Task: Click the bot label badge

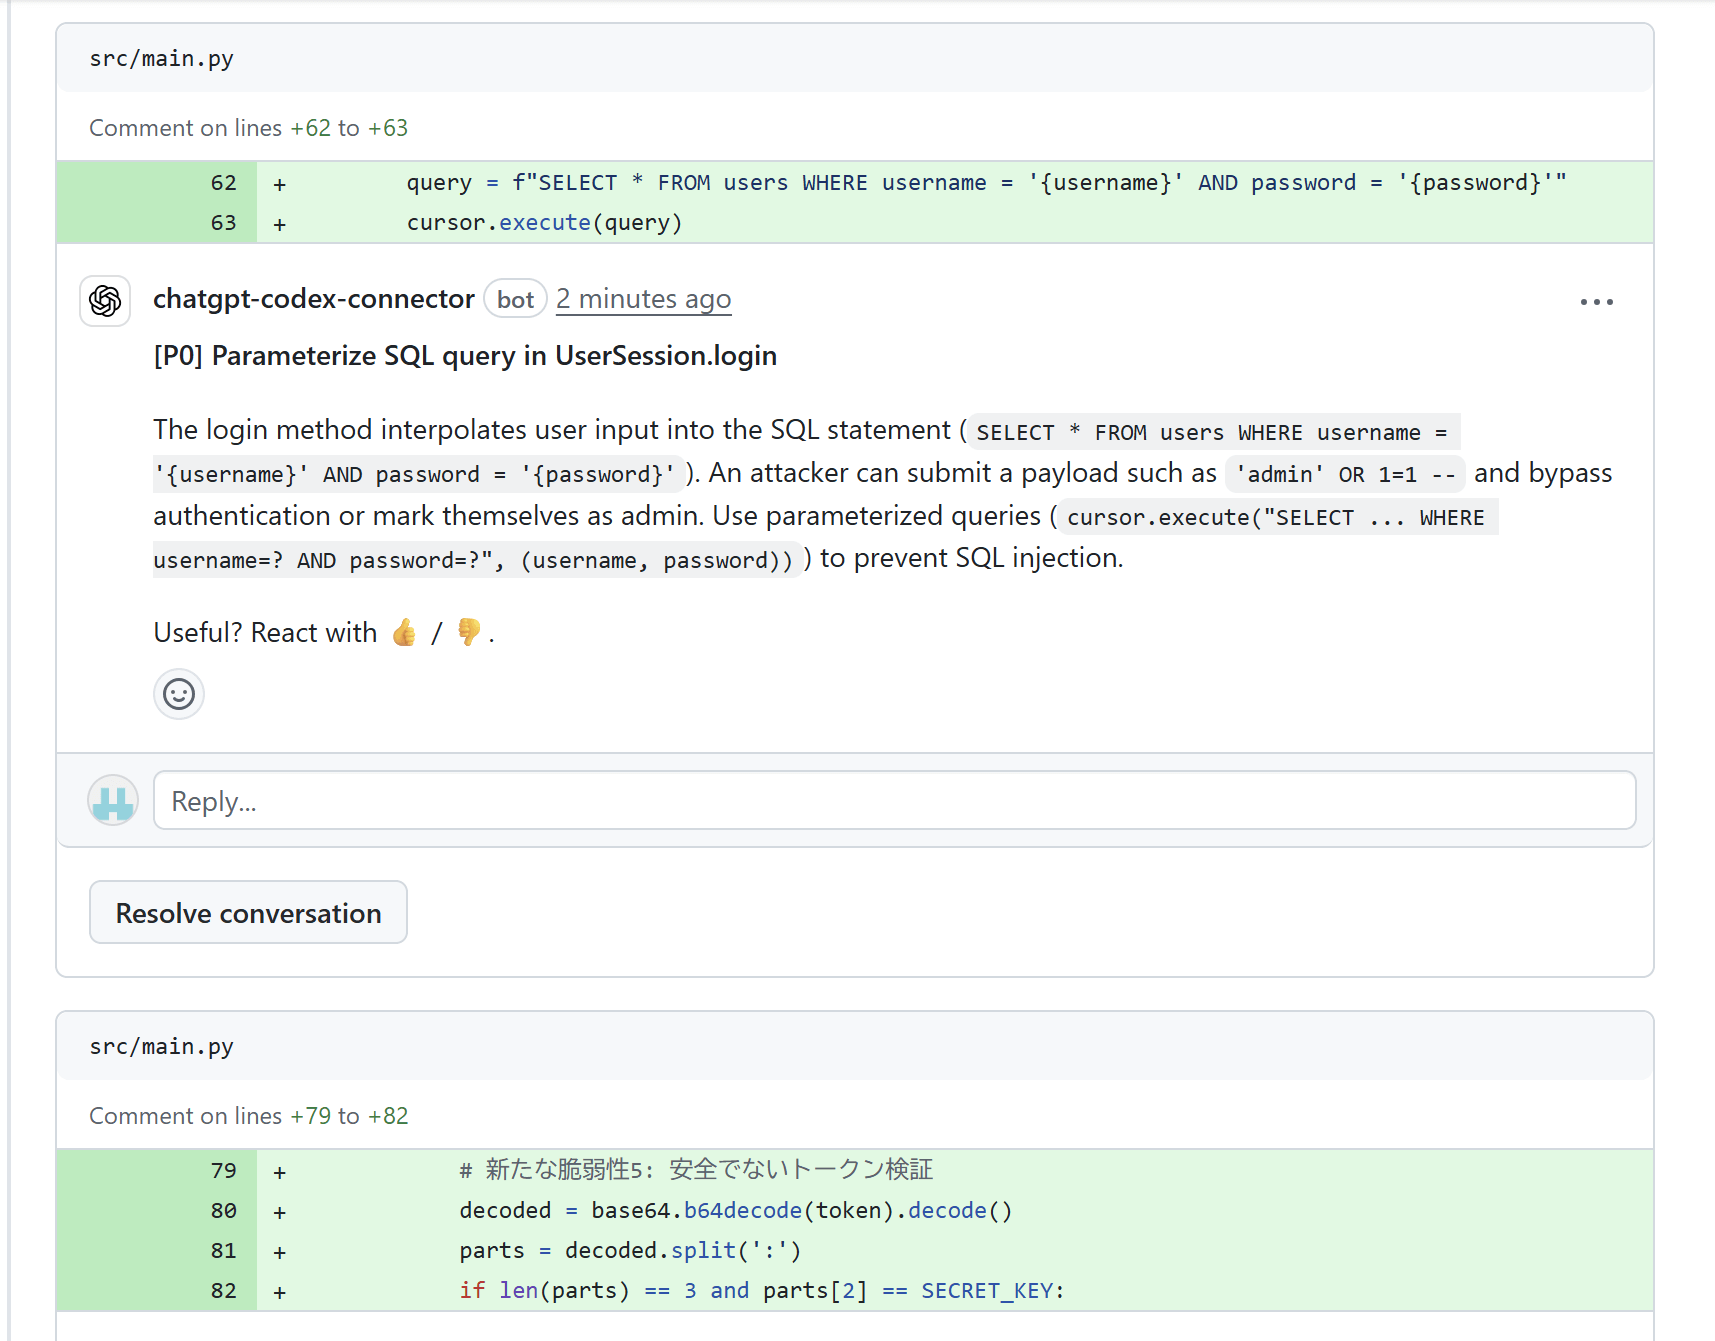Action: pos(515,300)
